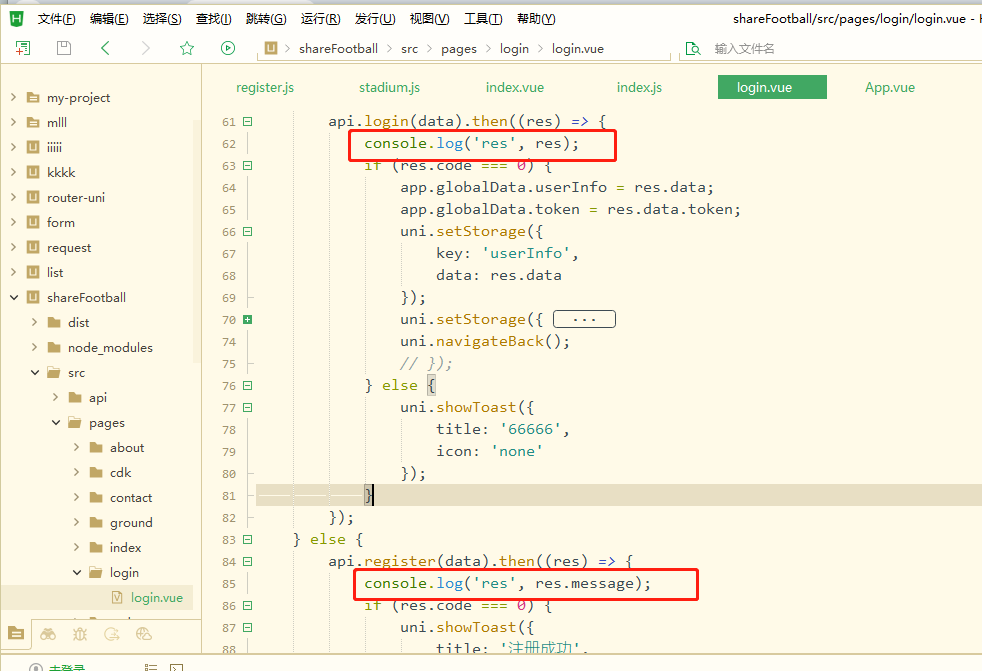Open the 运行(R) menu
The width and height of the screenshot is (982, 671).
click(320, 19)
